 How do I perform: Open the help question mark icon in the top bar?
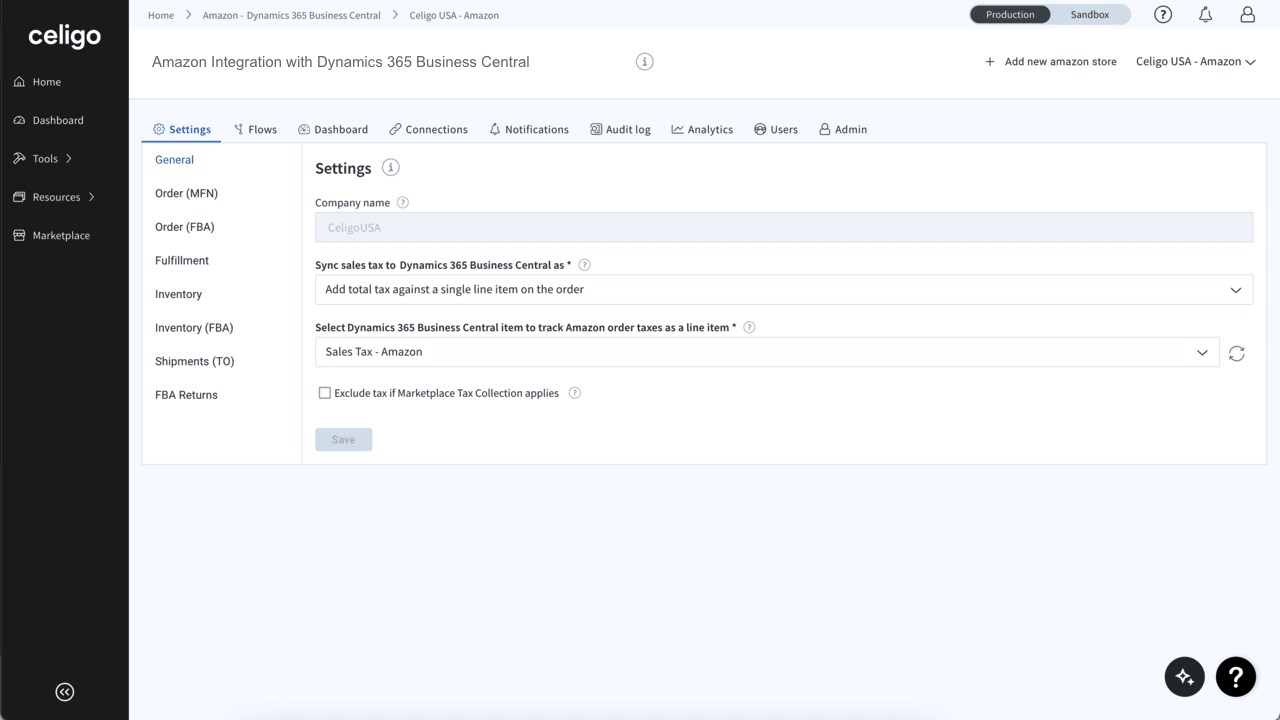tap(1163, 14)
